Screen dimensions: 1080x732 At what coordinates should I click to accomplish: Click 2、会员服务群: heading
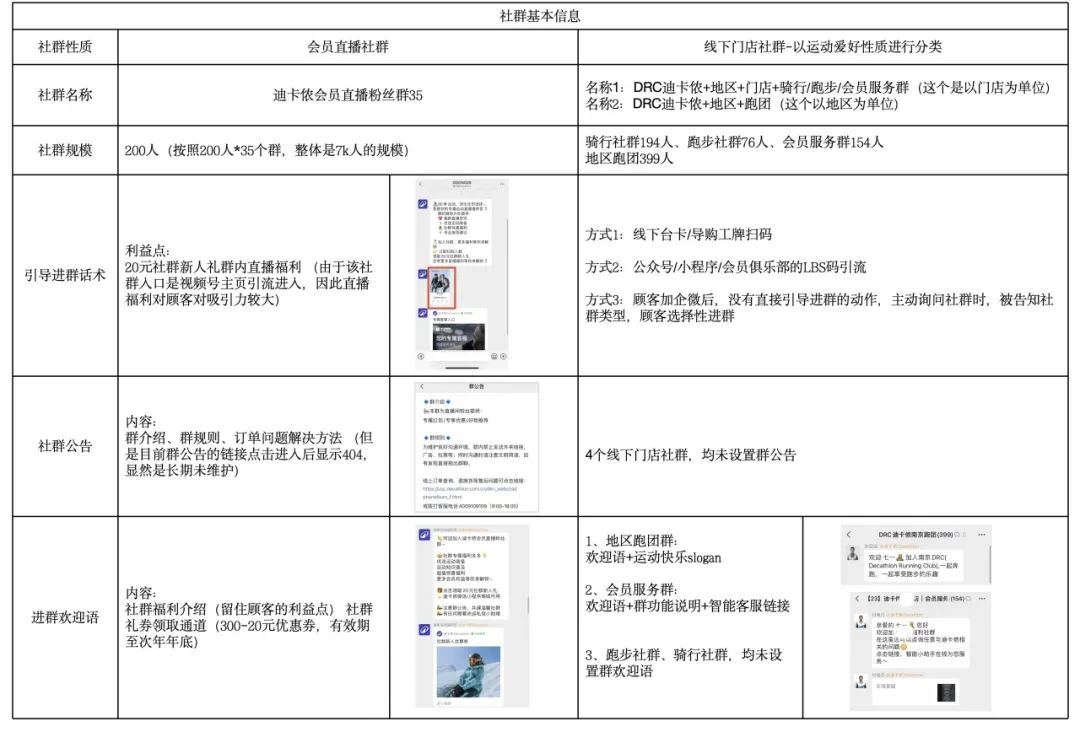(x=632, y=589)
